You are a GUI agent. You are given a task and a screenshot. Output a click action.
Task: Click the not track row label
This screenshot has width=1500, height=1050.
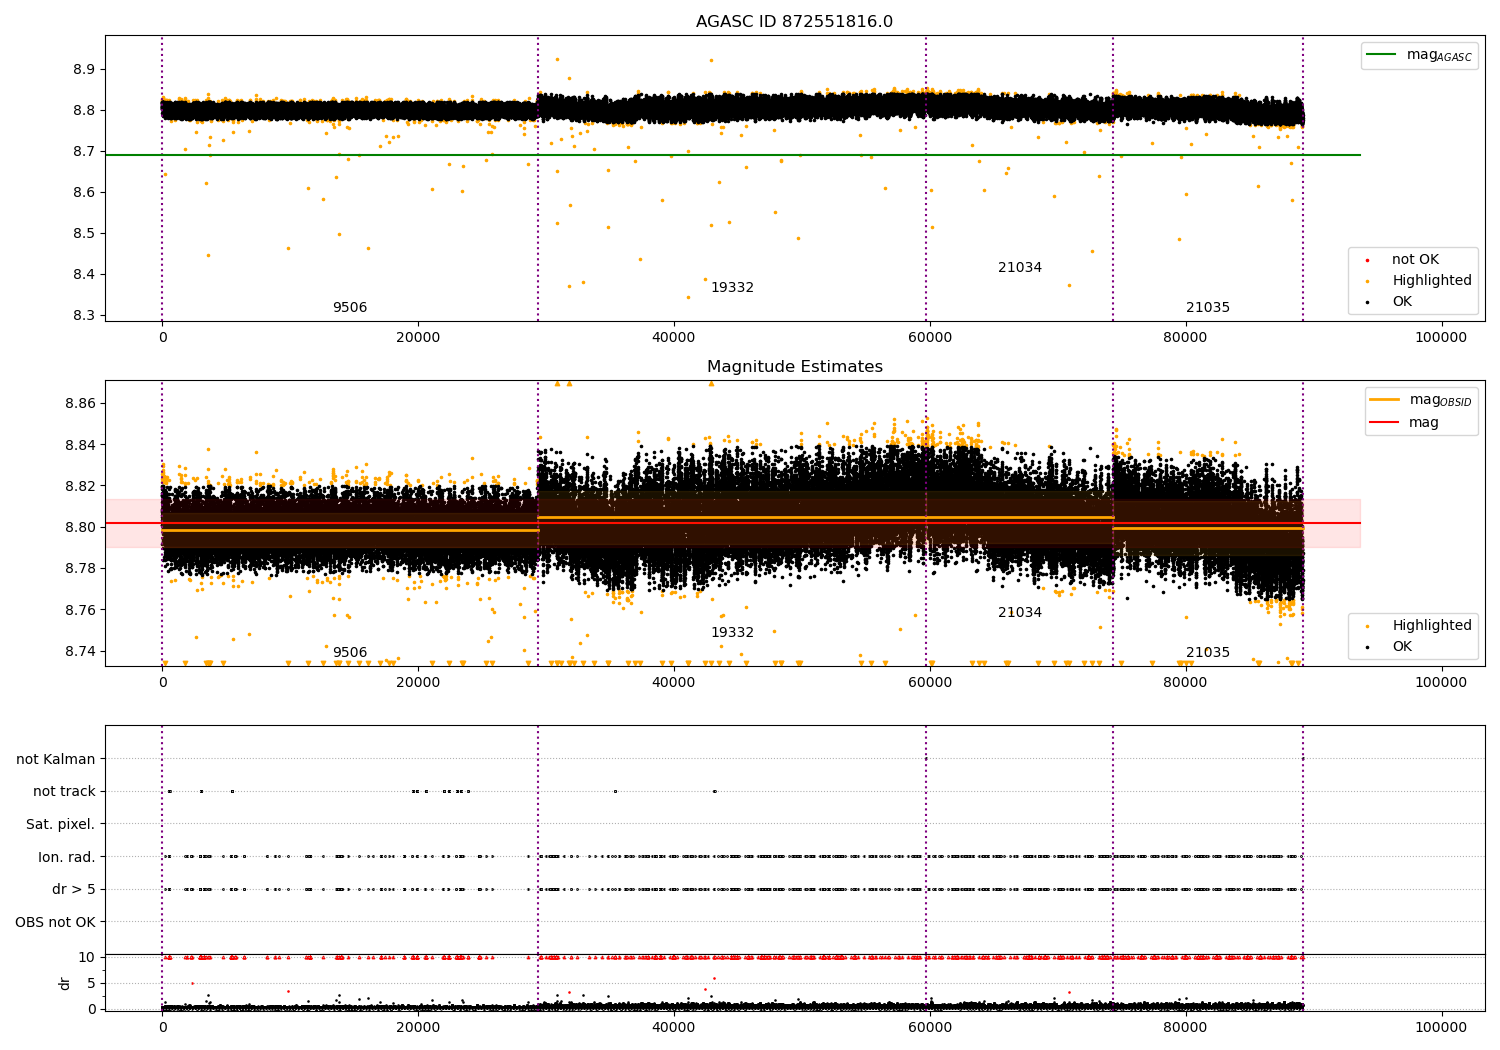pos(64,792)
